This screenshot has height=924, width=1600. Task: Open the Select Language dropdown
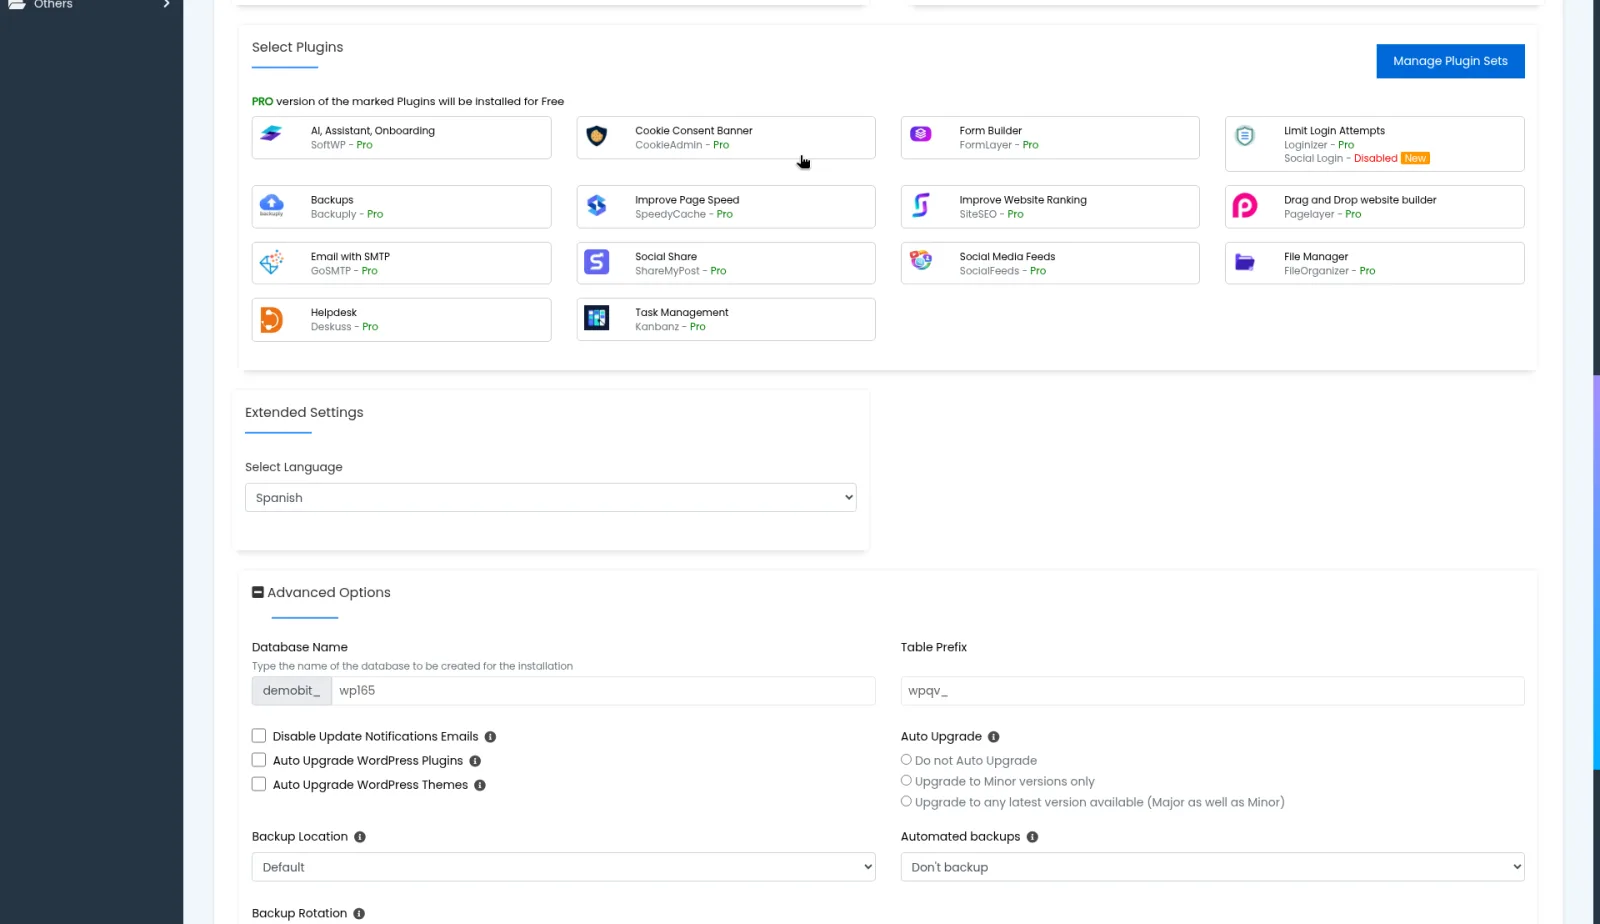(551, 498)
